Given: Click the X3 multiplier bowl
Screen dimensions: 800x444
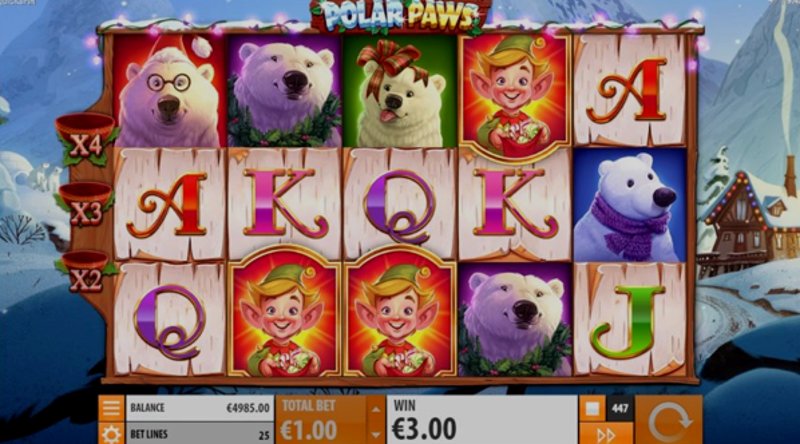Looking at the screenshot, I should point(85,205).
